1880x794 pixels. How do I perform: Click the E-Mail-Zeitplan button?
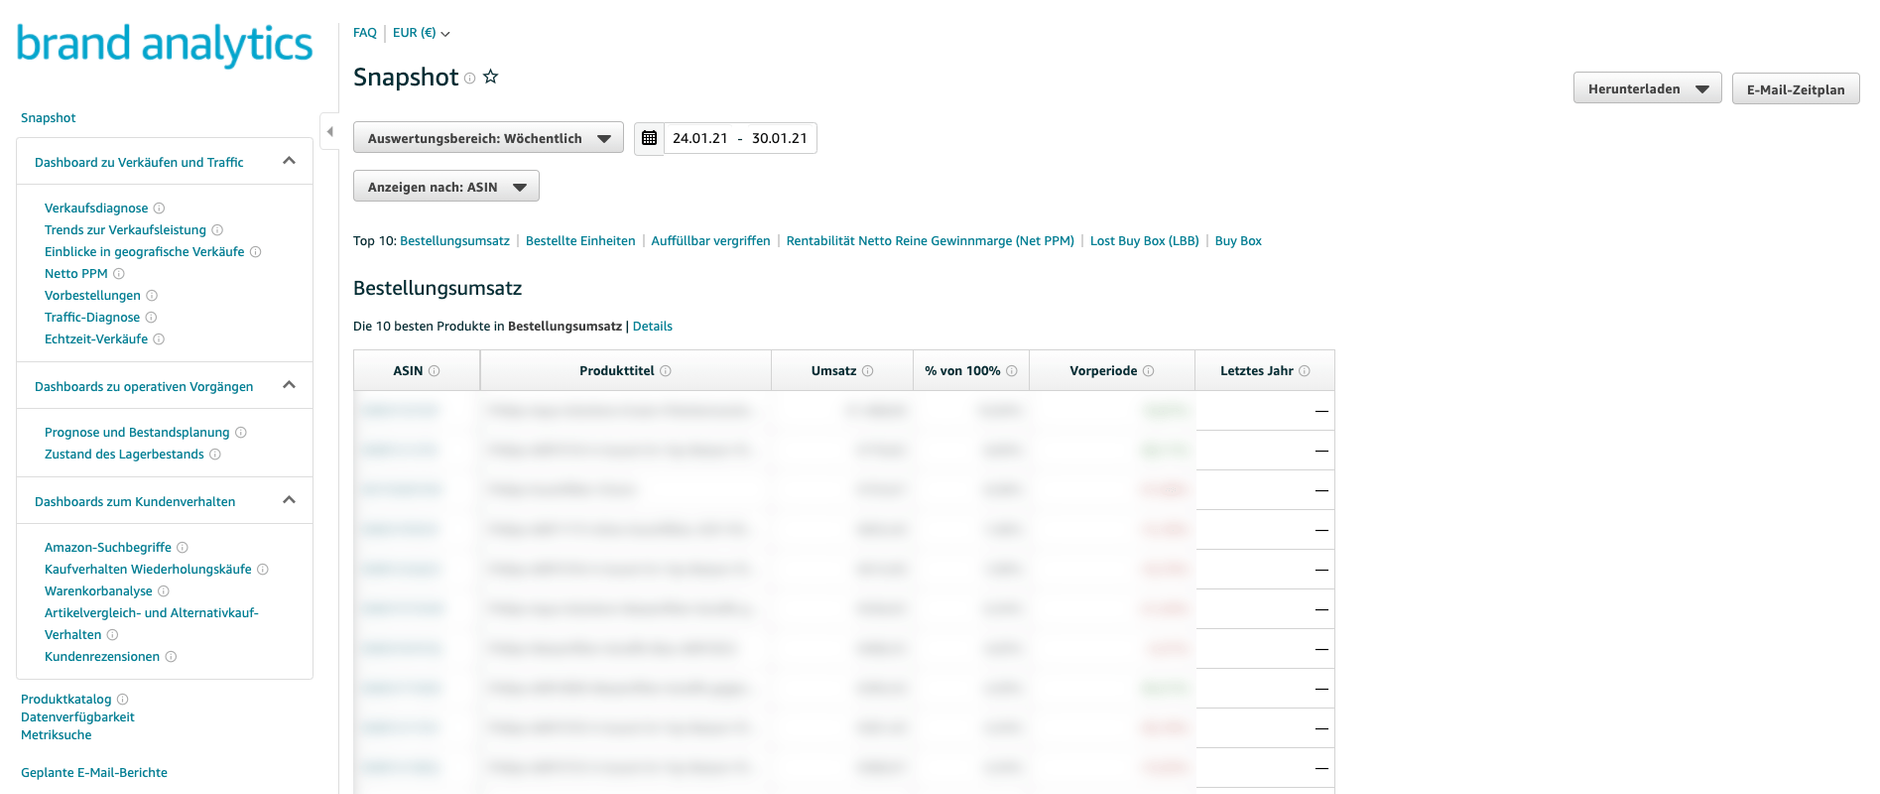pos(1795,89)
